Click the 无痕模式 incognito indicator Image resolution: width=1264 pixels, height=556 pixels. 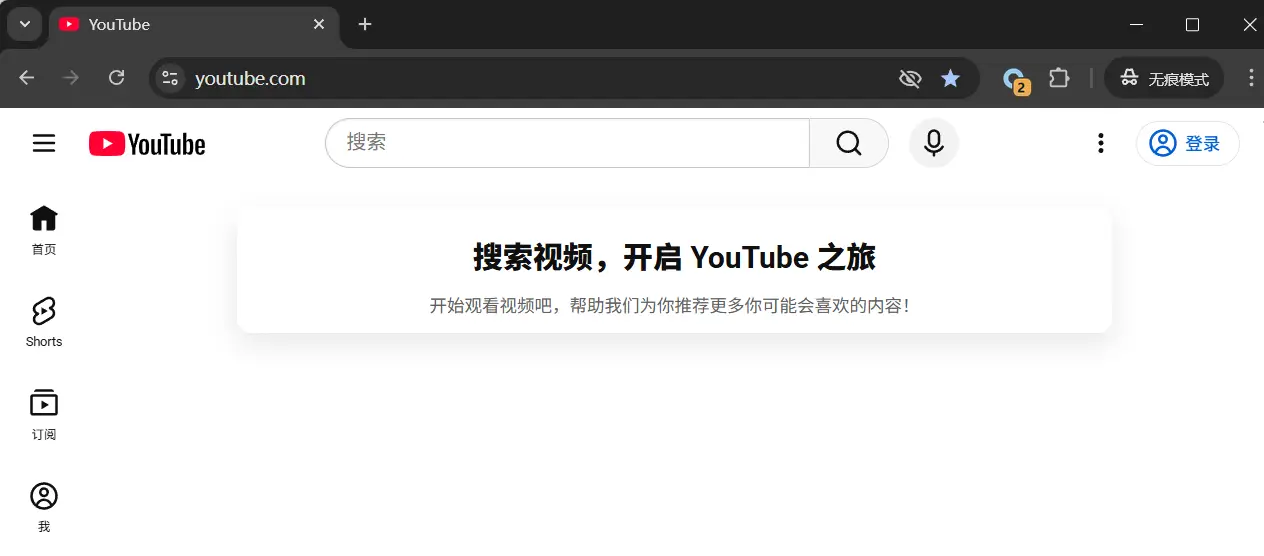[1164, 78]
